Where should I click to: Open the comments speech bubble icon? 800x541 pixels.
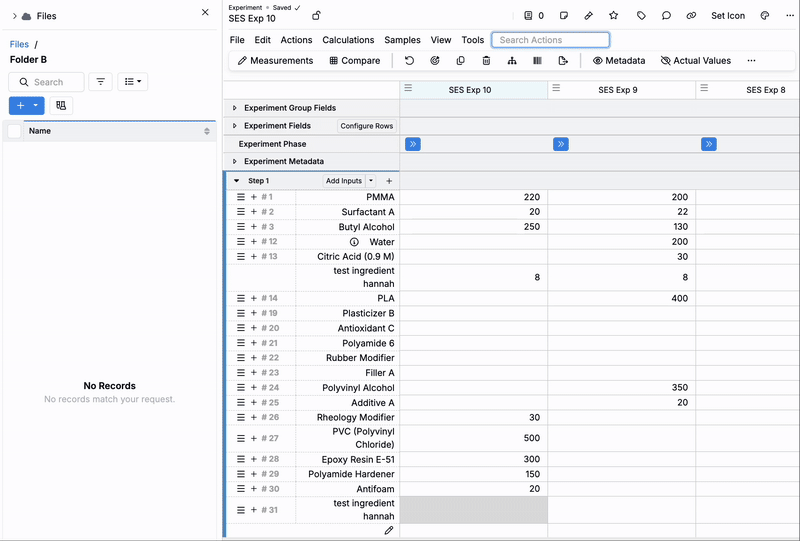[666, 16]
